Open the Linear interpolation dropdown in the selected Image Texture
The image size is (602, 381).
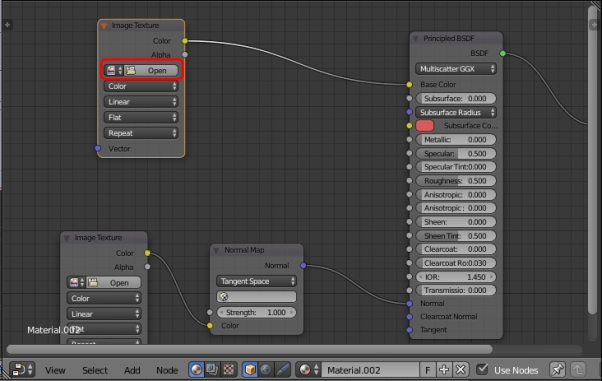click(x=141, y=102)
